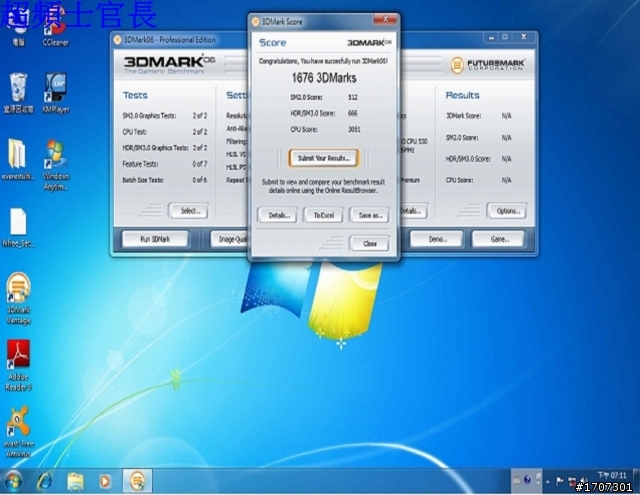Launch the KMPlayer desktop shortcut

click(56, 93)
